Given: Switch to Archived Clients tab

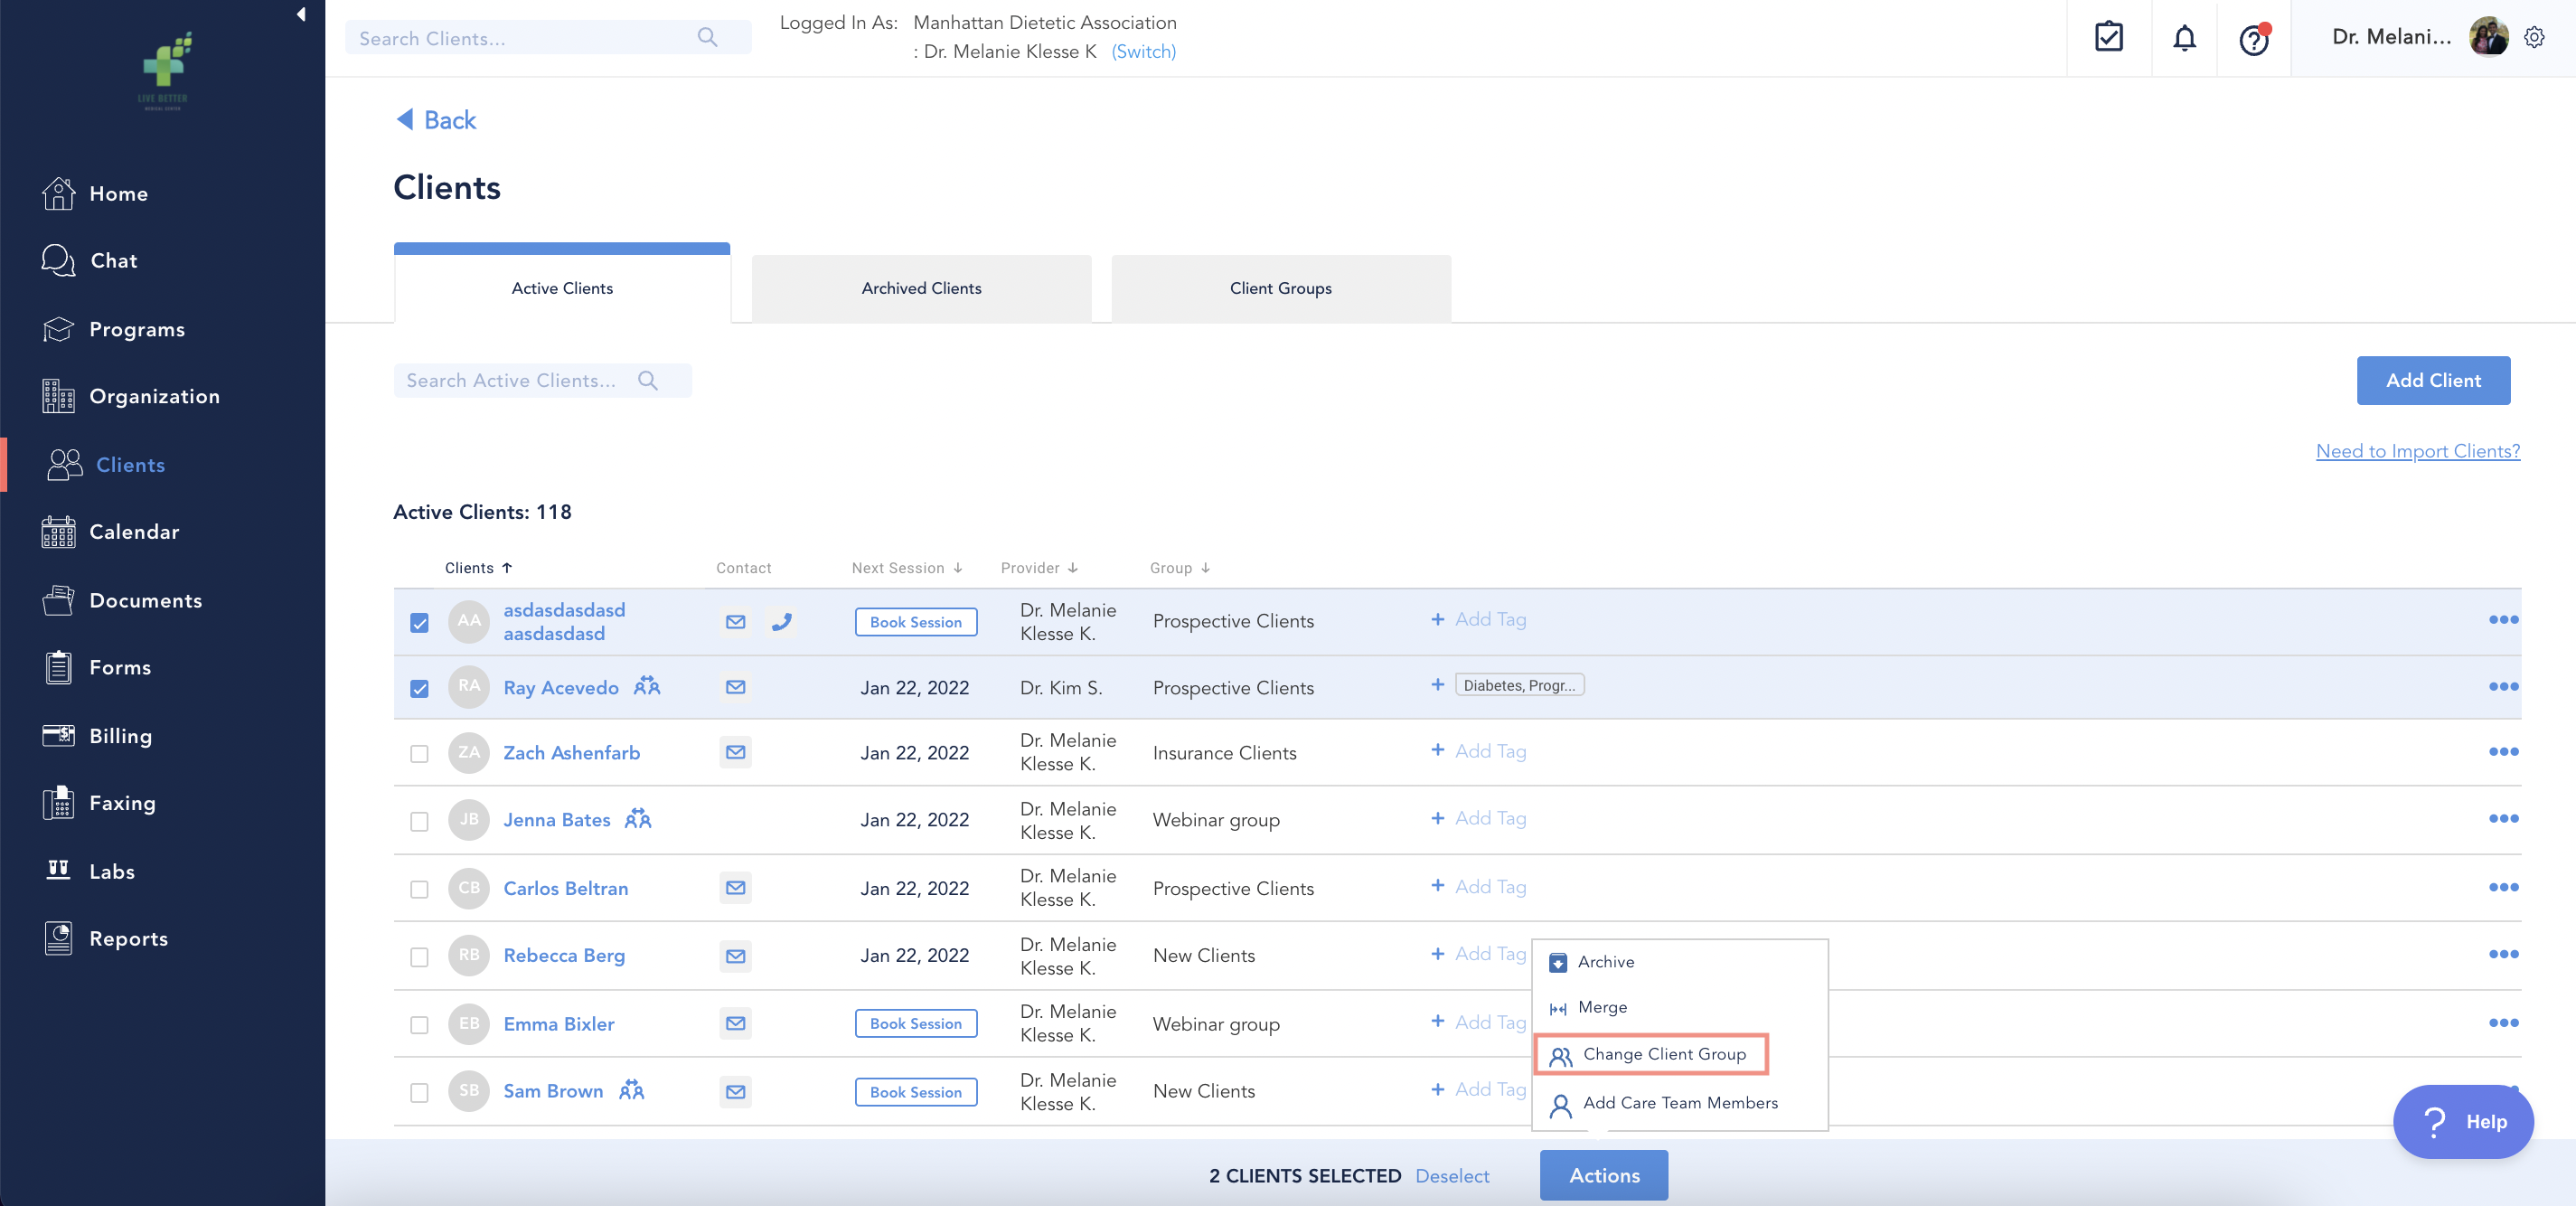Looking at the screenshot, I should pyautogui.click(x=921, y=288).
